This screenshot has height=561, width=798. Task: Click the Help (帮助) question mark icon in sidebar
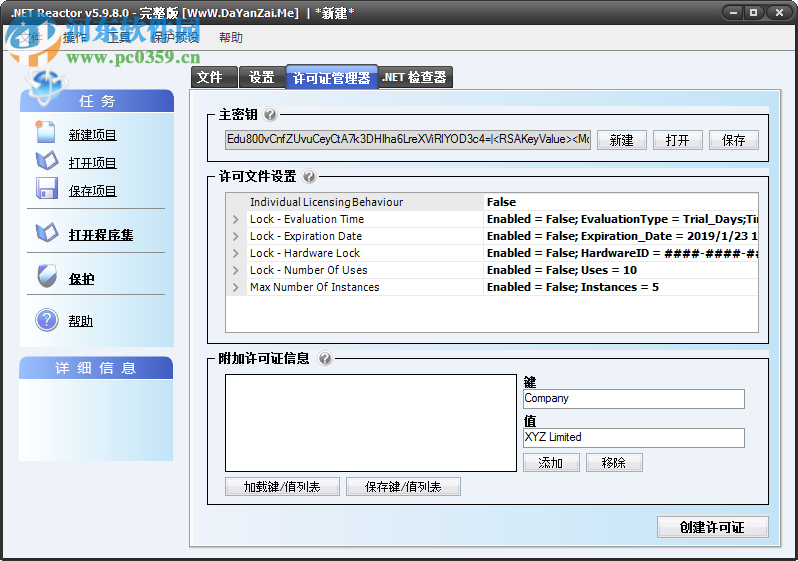(47, 320)
